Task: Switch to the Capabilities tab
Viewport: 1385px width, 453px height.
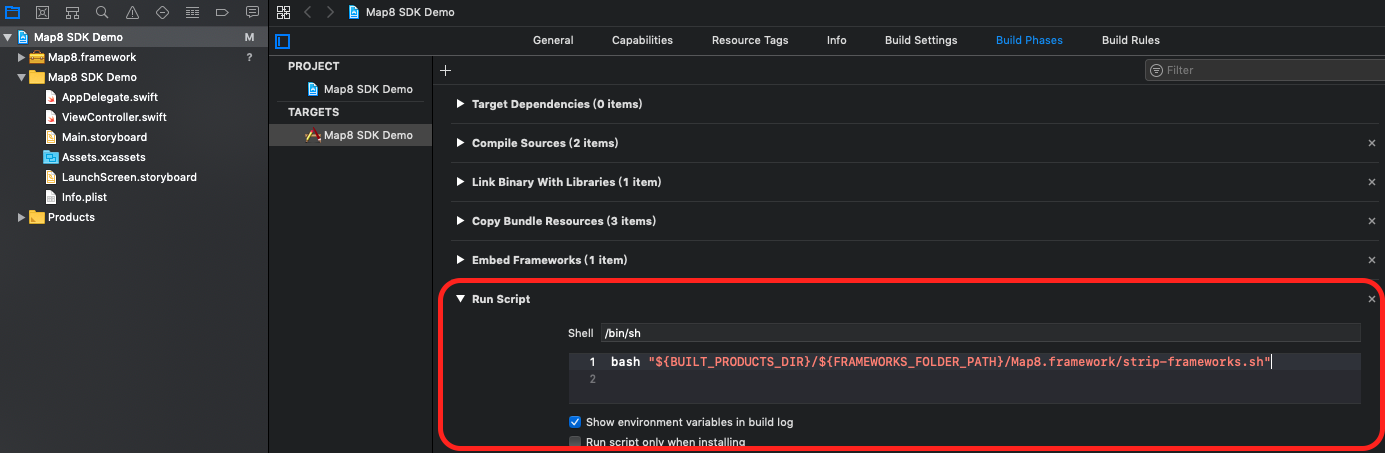Action: pos(642,40)
